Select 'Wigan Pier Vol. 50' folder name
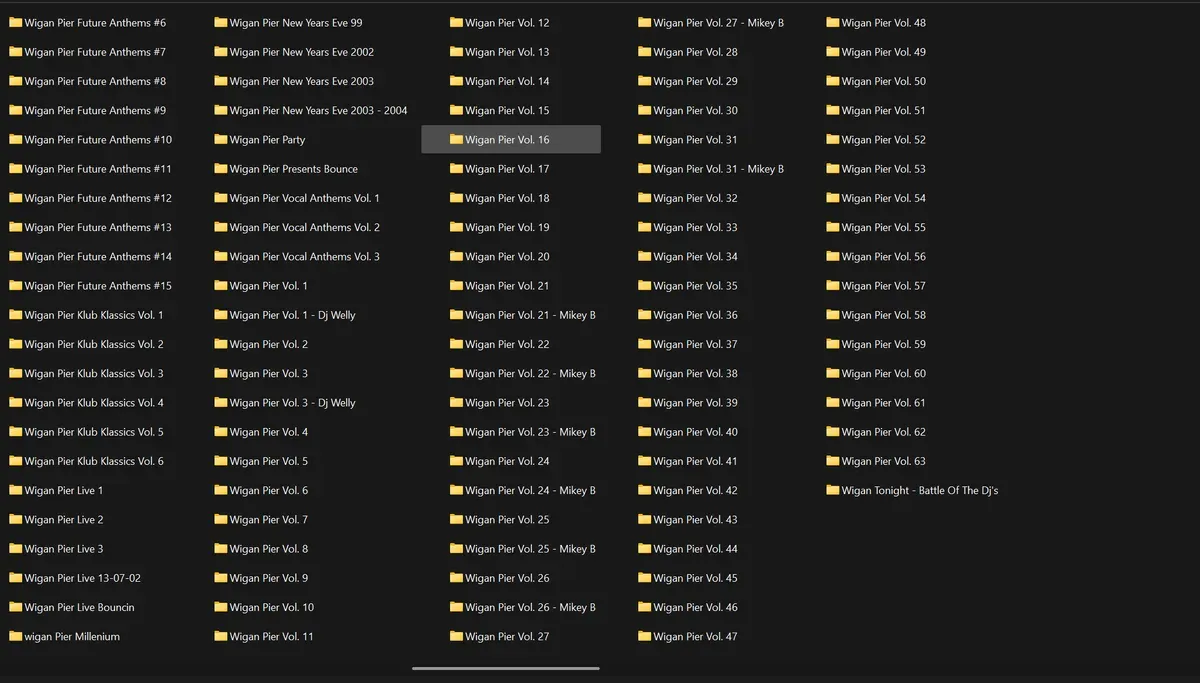The height and width of the screenshot is (683, 1200). tap(884, 81)
